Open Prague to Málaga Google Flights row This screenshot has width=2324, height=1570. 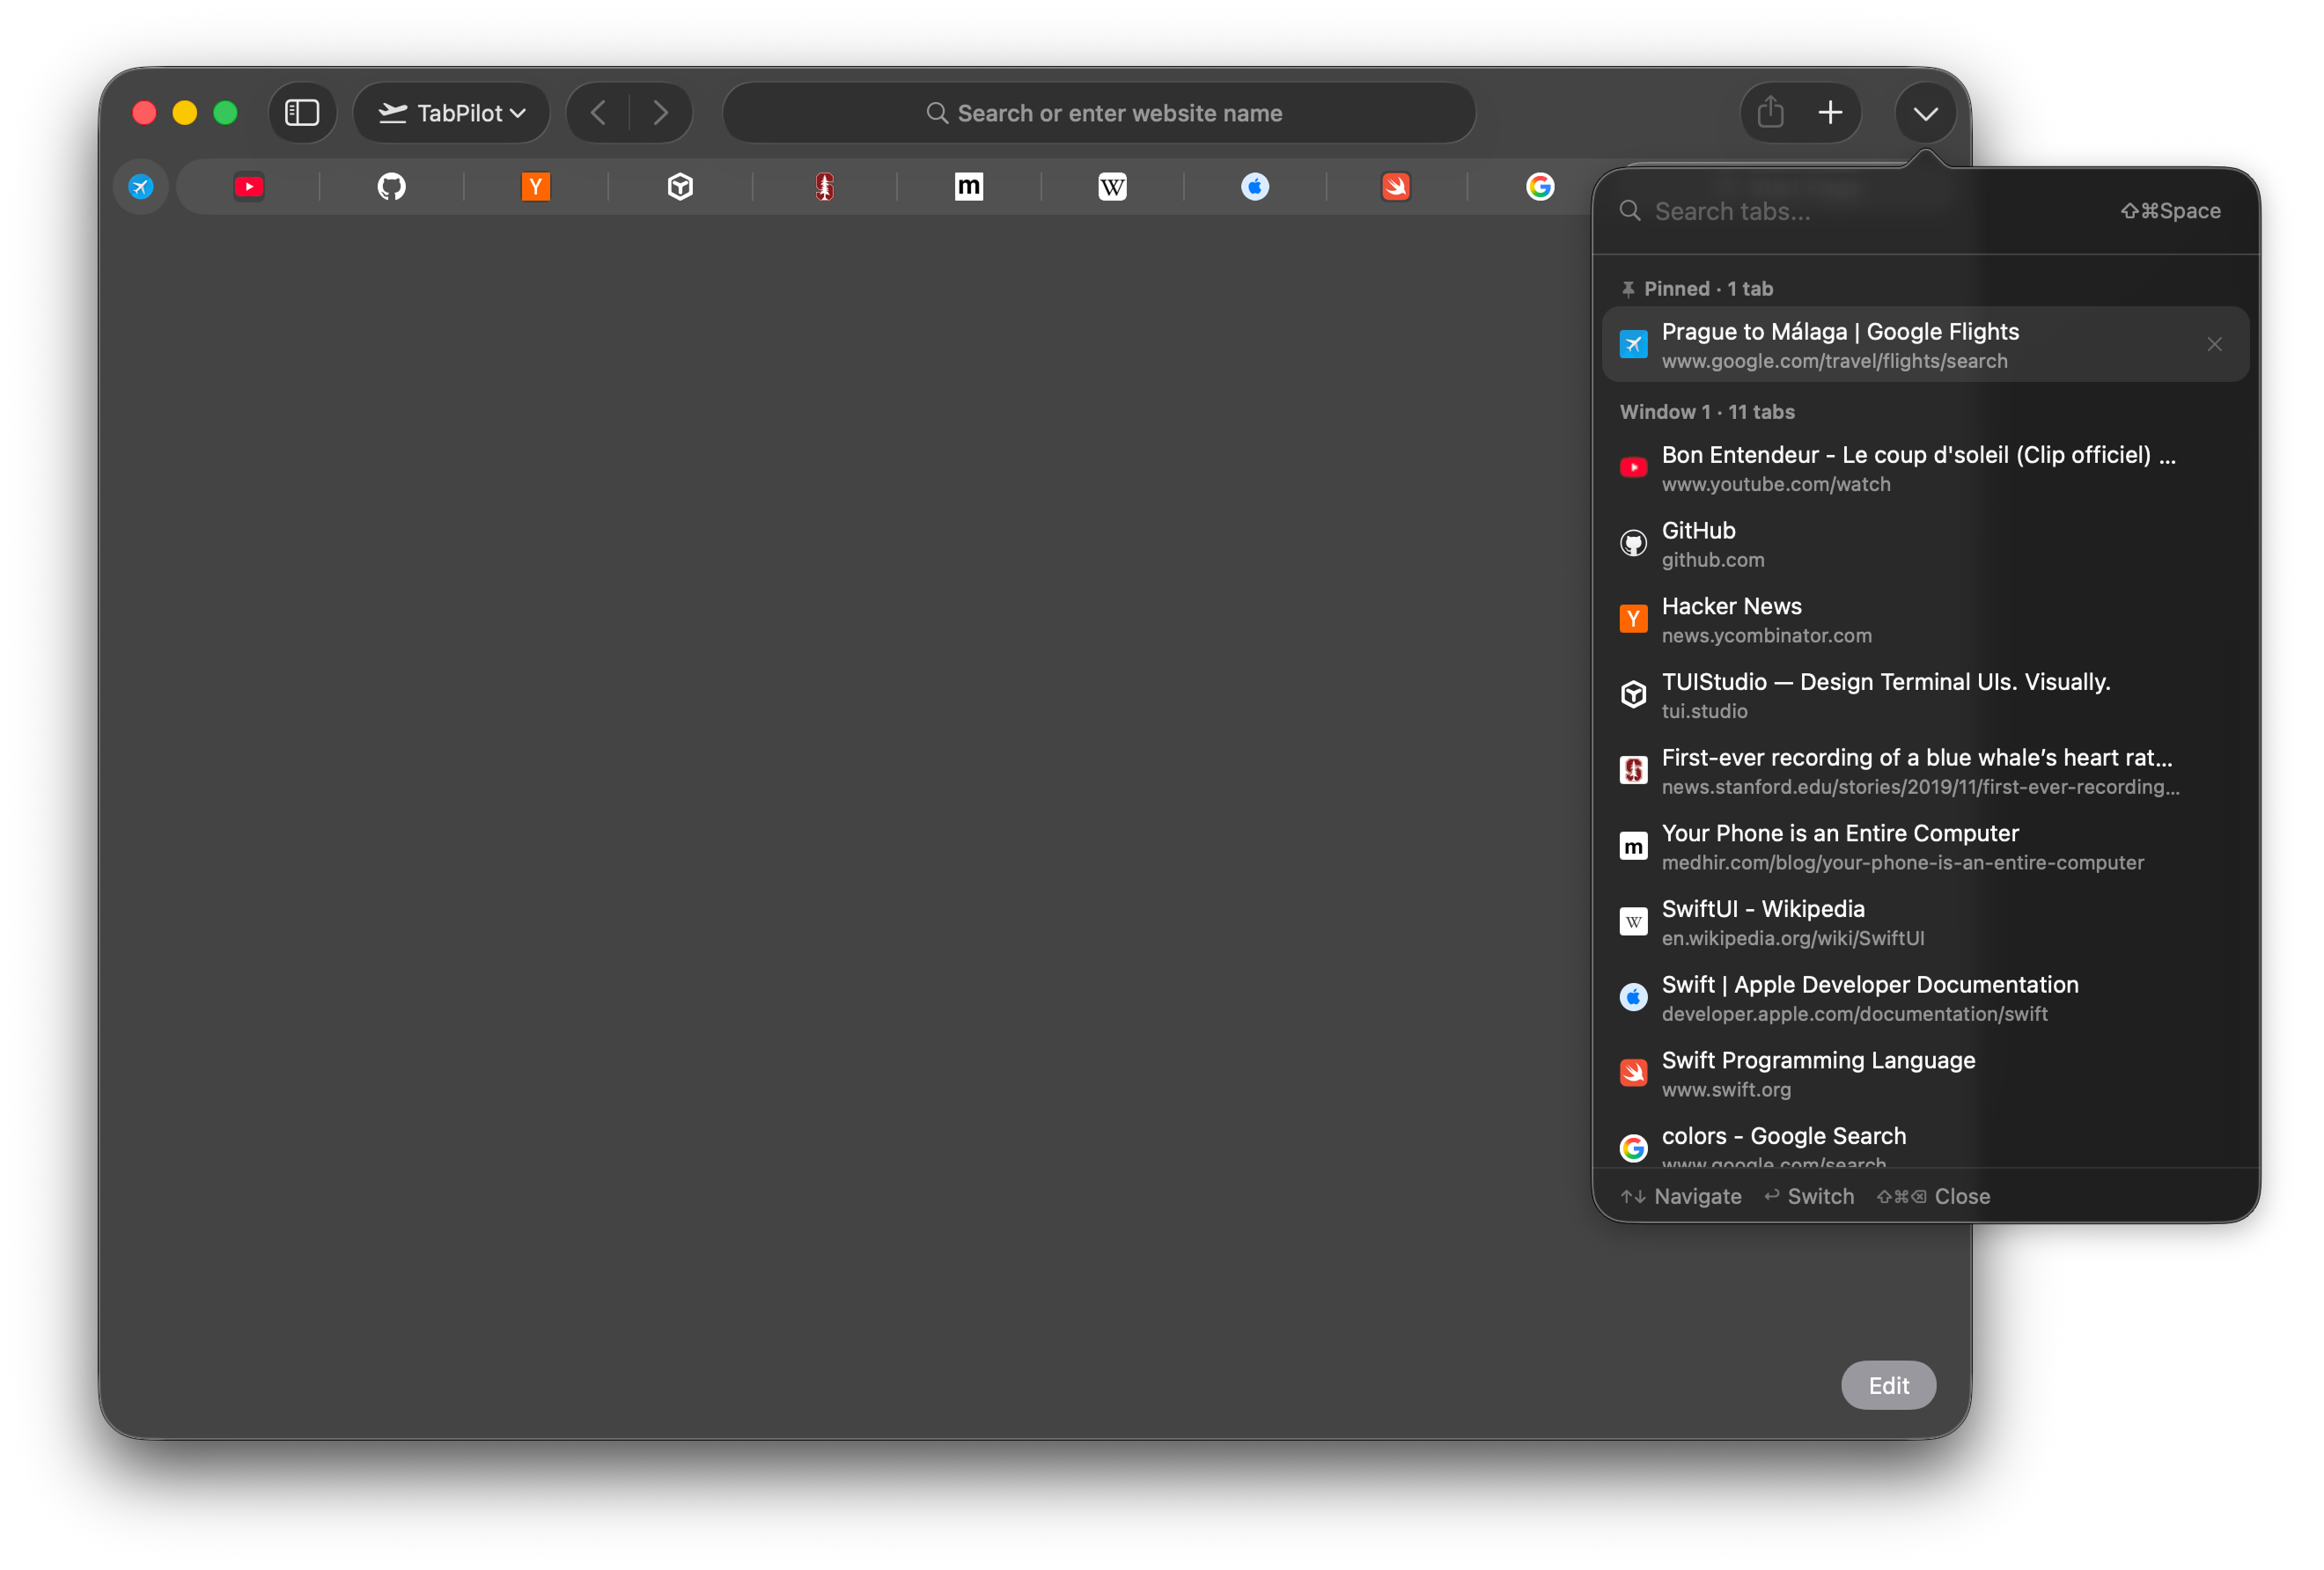tap(1925, 344)
